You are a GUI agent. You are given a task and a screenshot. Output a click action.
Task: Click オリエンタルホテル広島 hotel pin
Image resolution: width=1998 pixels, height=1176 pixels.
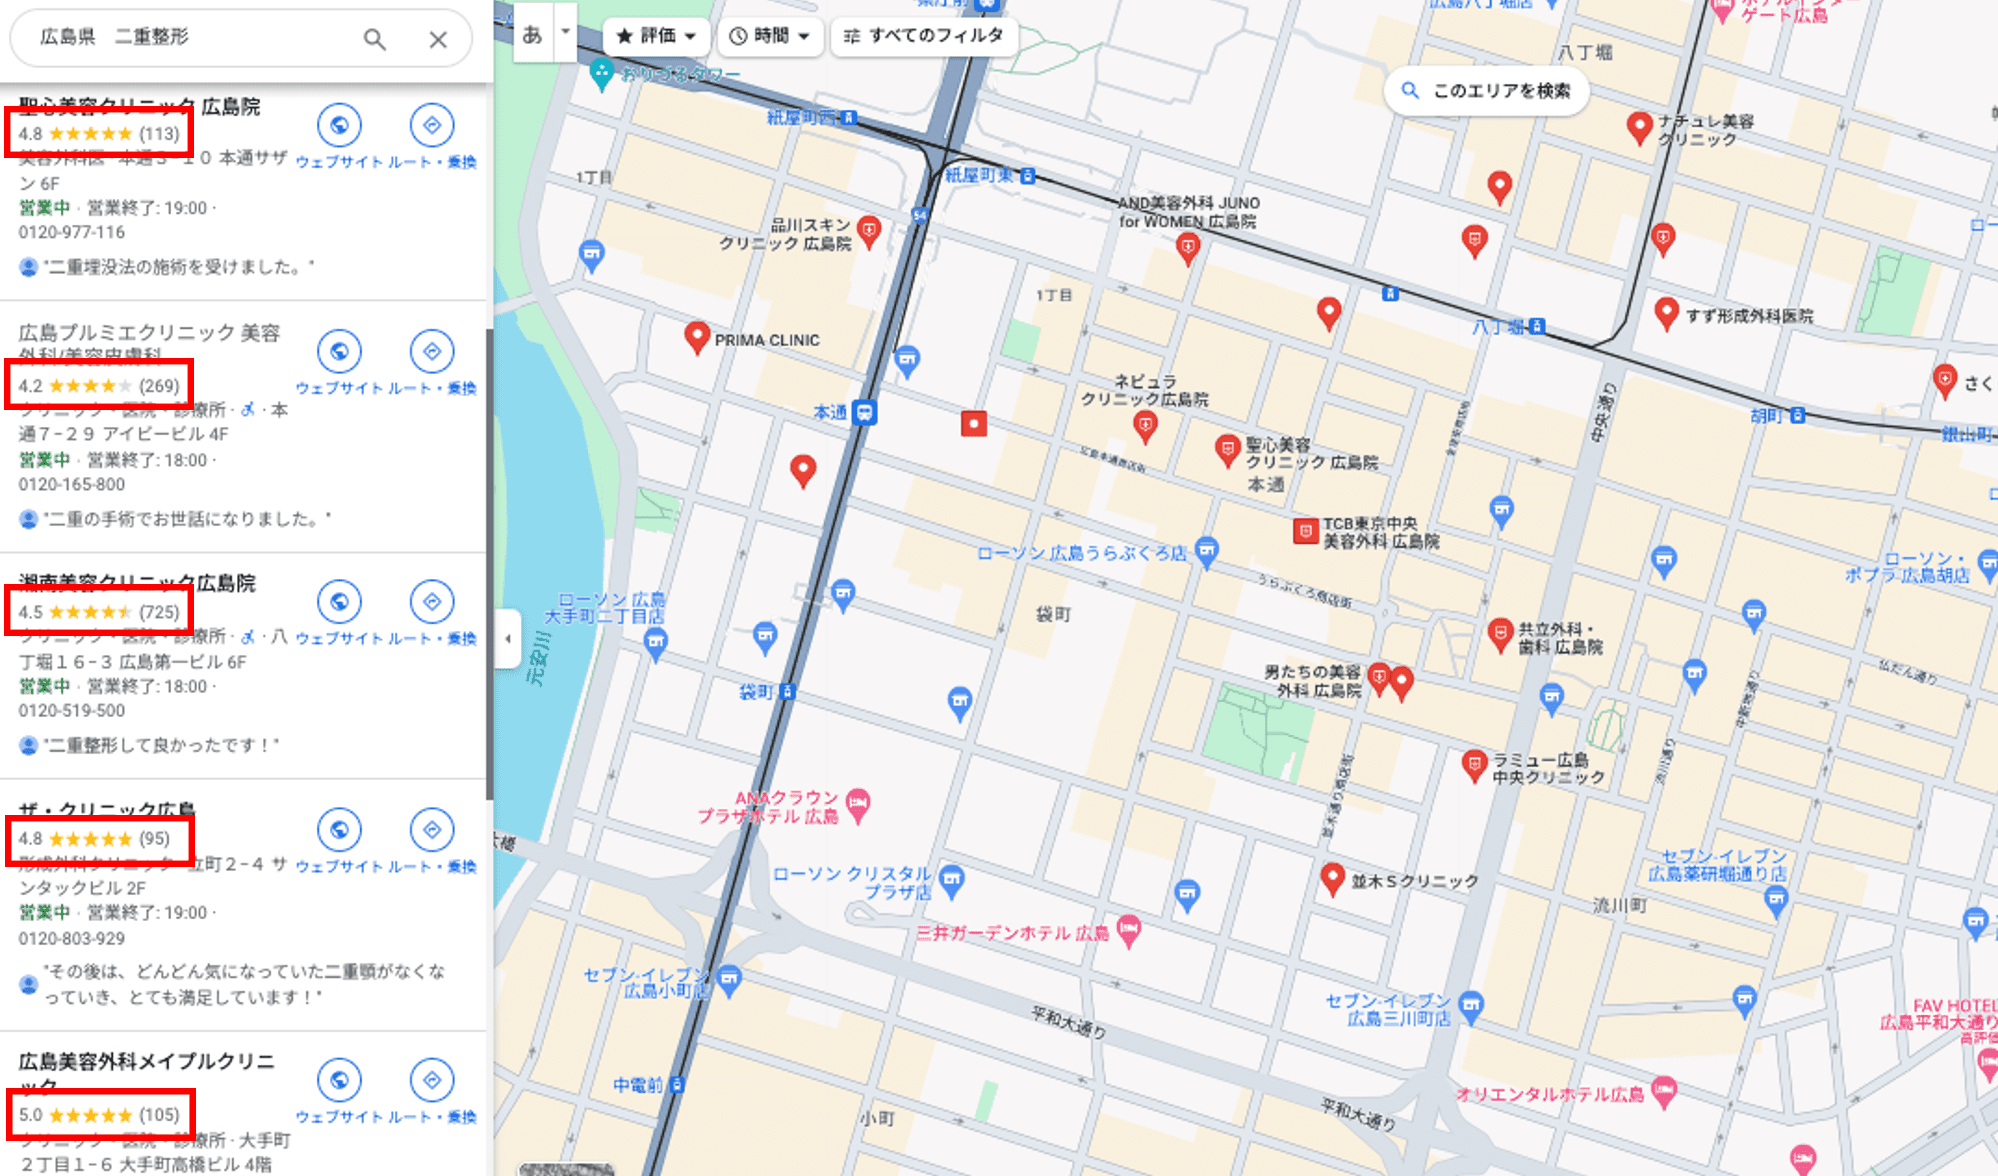[1664, 1092]
